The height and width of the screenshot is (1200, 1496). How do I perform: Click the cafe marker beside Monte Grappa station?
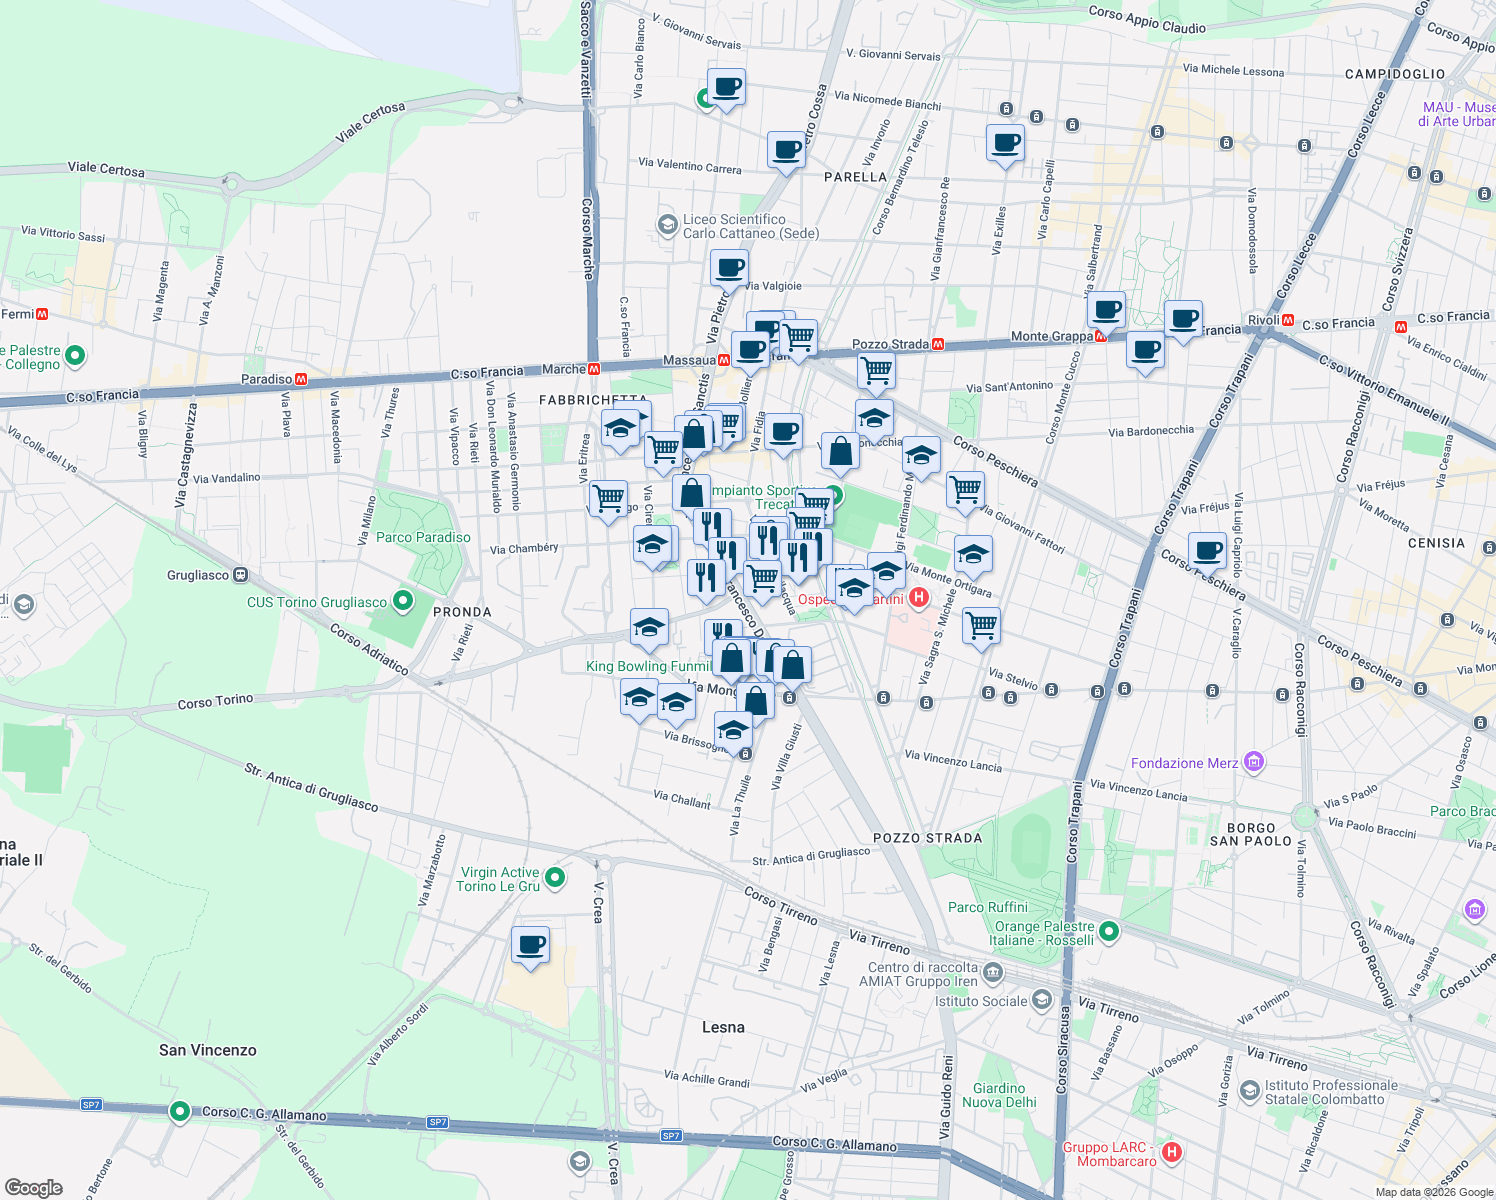coord(1107,313)
